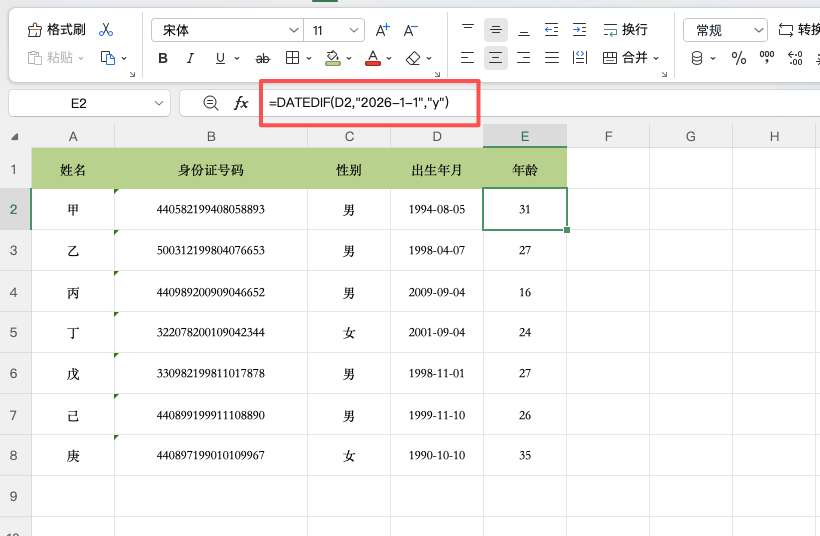
Task: Click the justify alignment icon
Action: pos(552,58)
